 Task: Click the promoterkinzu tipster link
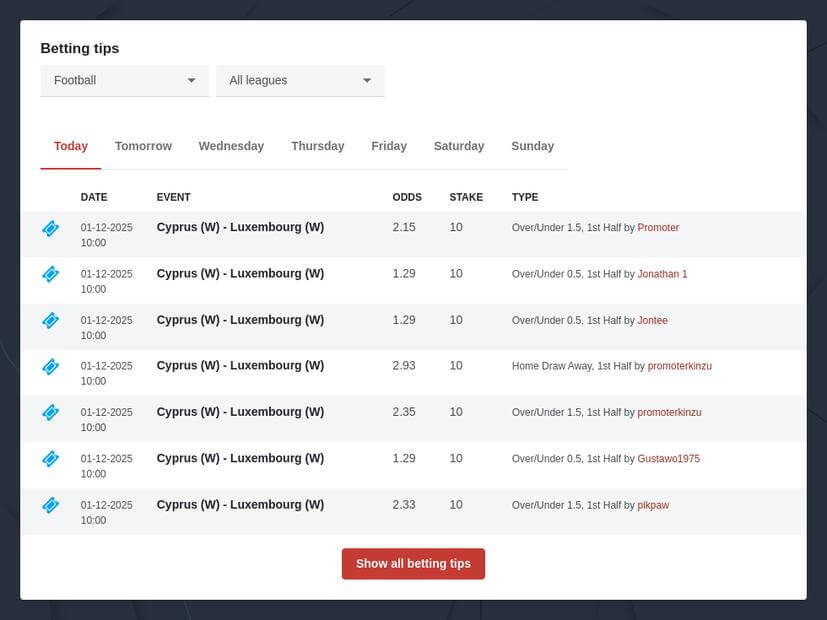(680, 367)
